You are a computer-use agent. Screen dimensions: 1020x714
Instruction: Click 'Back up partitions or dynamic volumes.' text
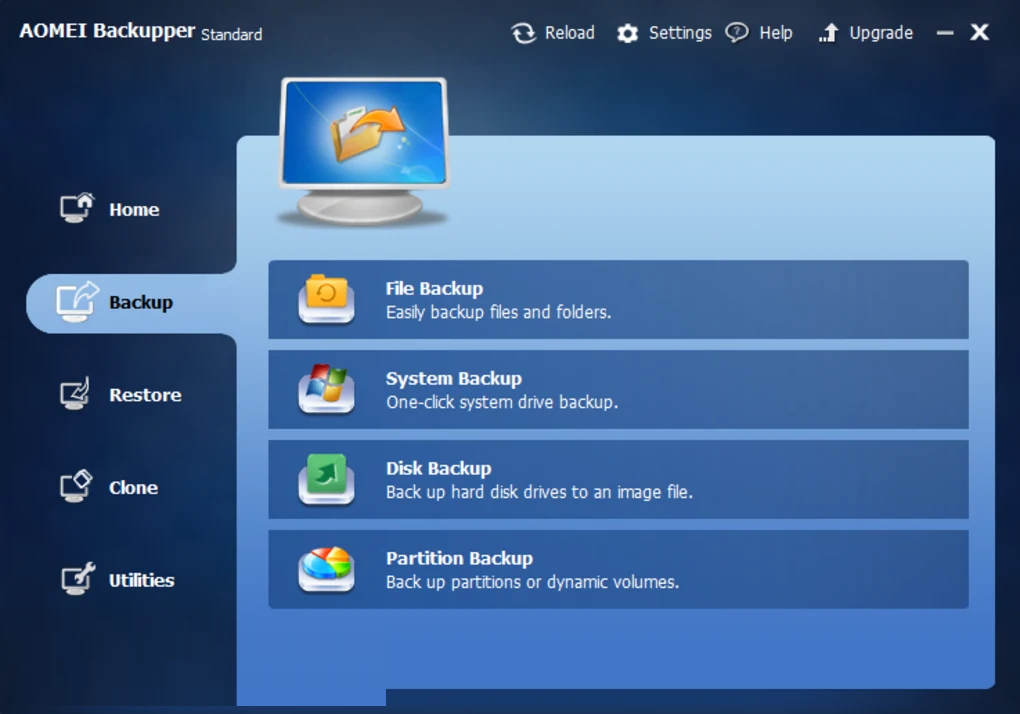pos(533,582)
